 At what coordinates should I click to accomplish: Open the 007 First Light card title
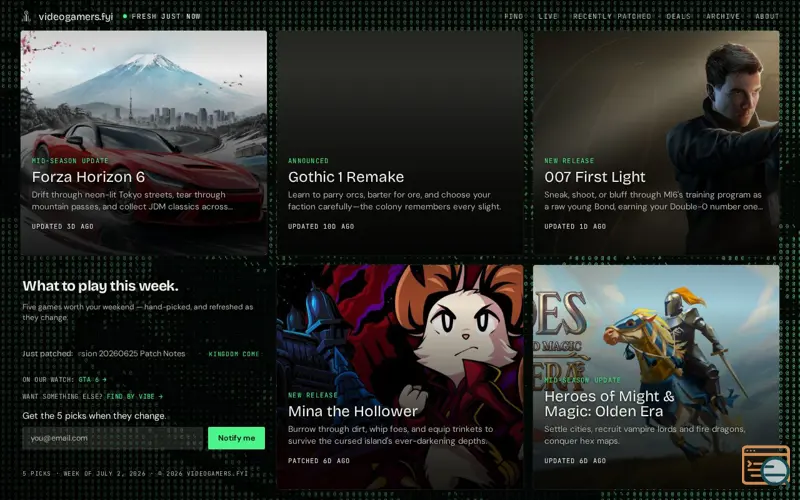594,177
